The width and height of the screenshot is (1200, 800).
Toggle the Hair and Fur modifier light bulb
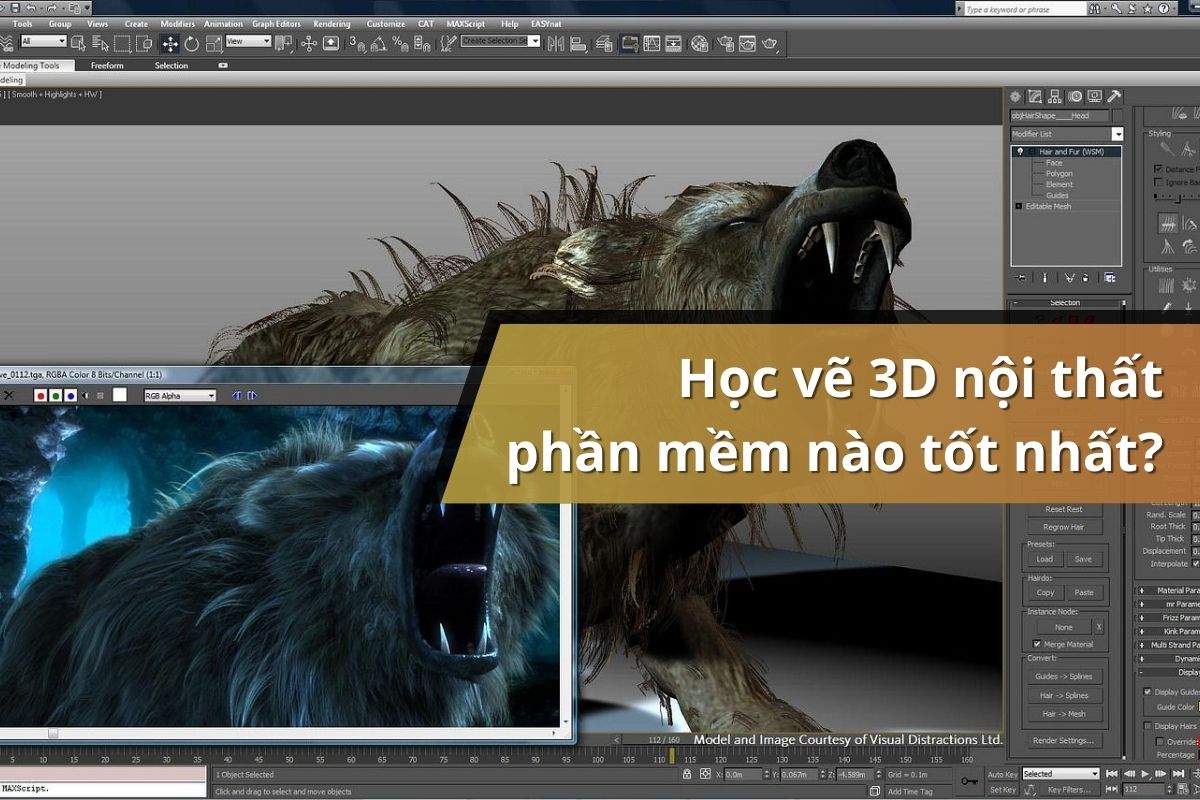pyautogui.click(x=1020, y=151)
